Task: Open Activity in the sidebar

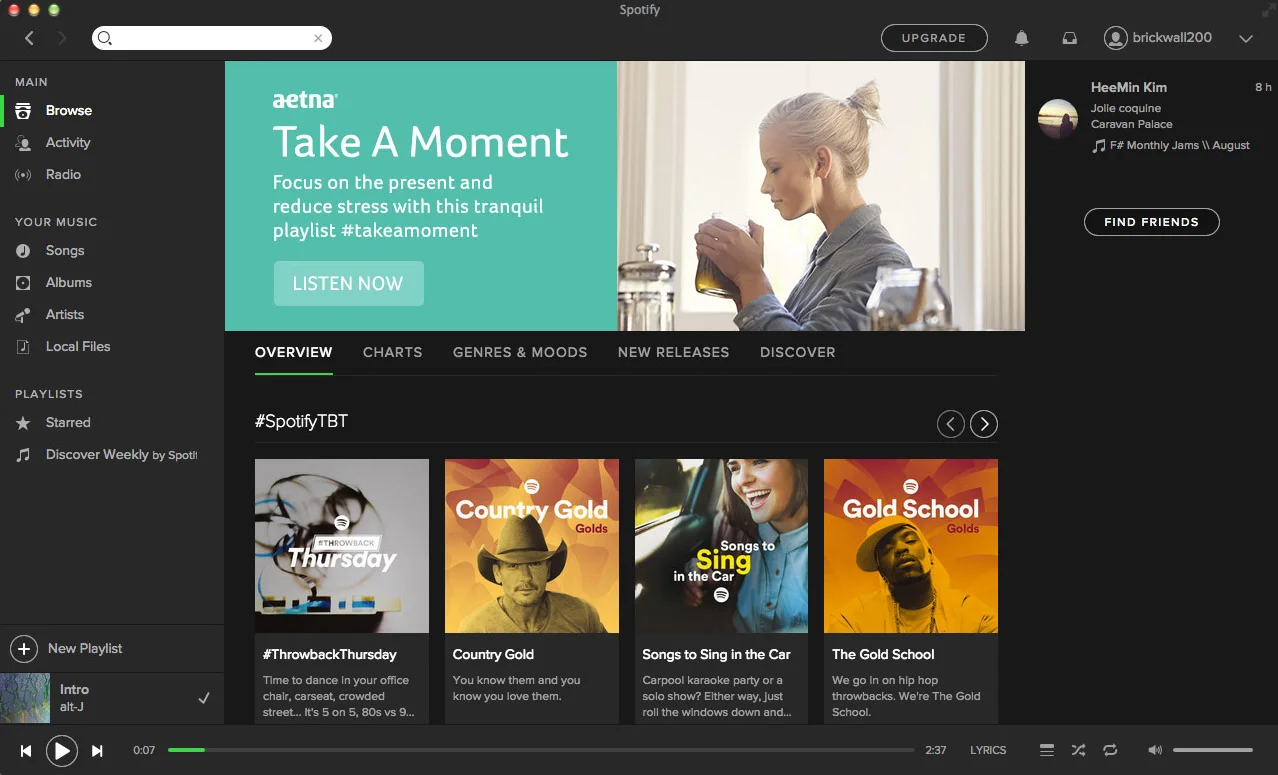Action: tap(112, 143)
